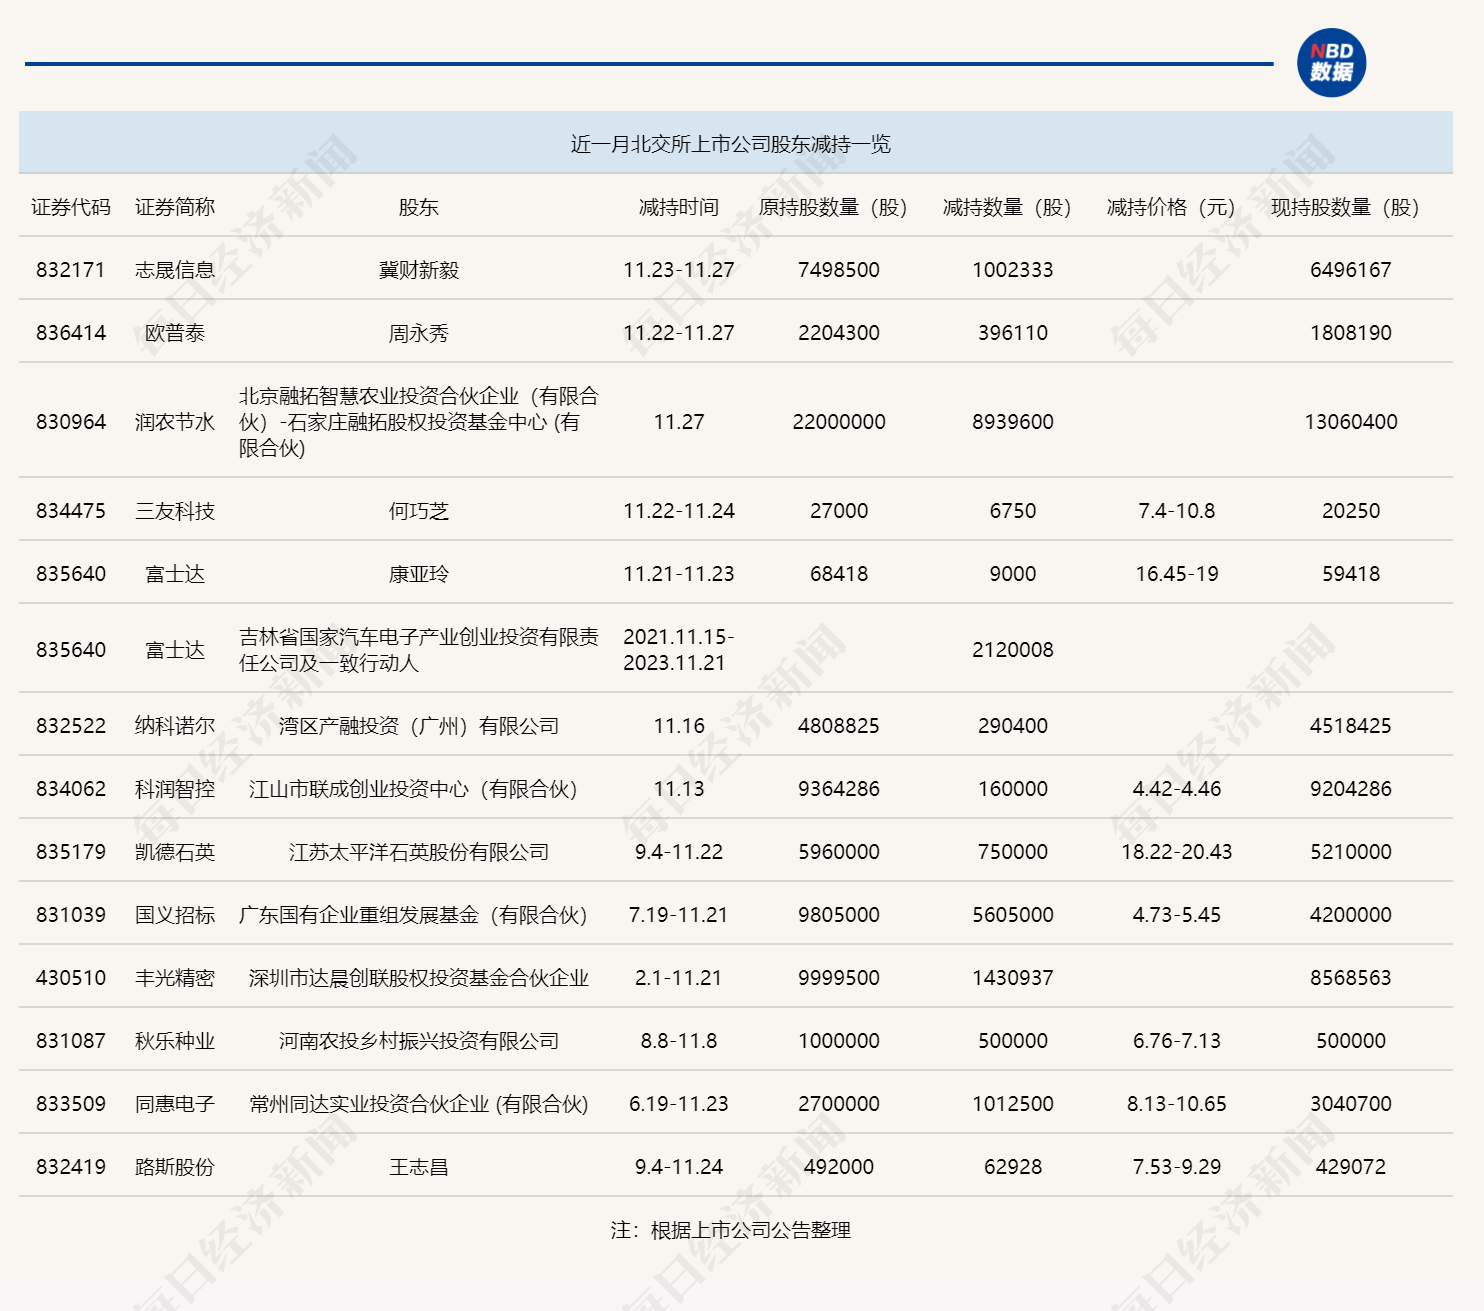Select current holding 3040700
The width and height of the screenshot is (1484, 1311).
pos(1350,1104)
